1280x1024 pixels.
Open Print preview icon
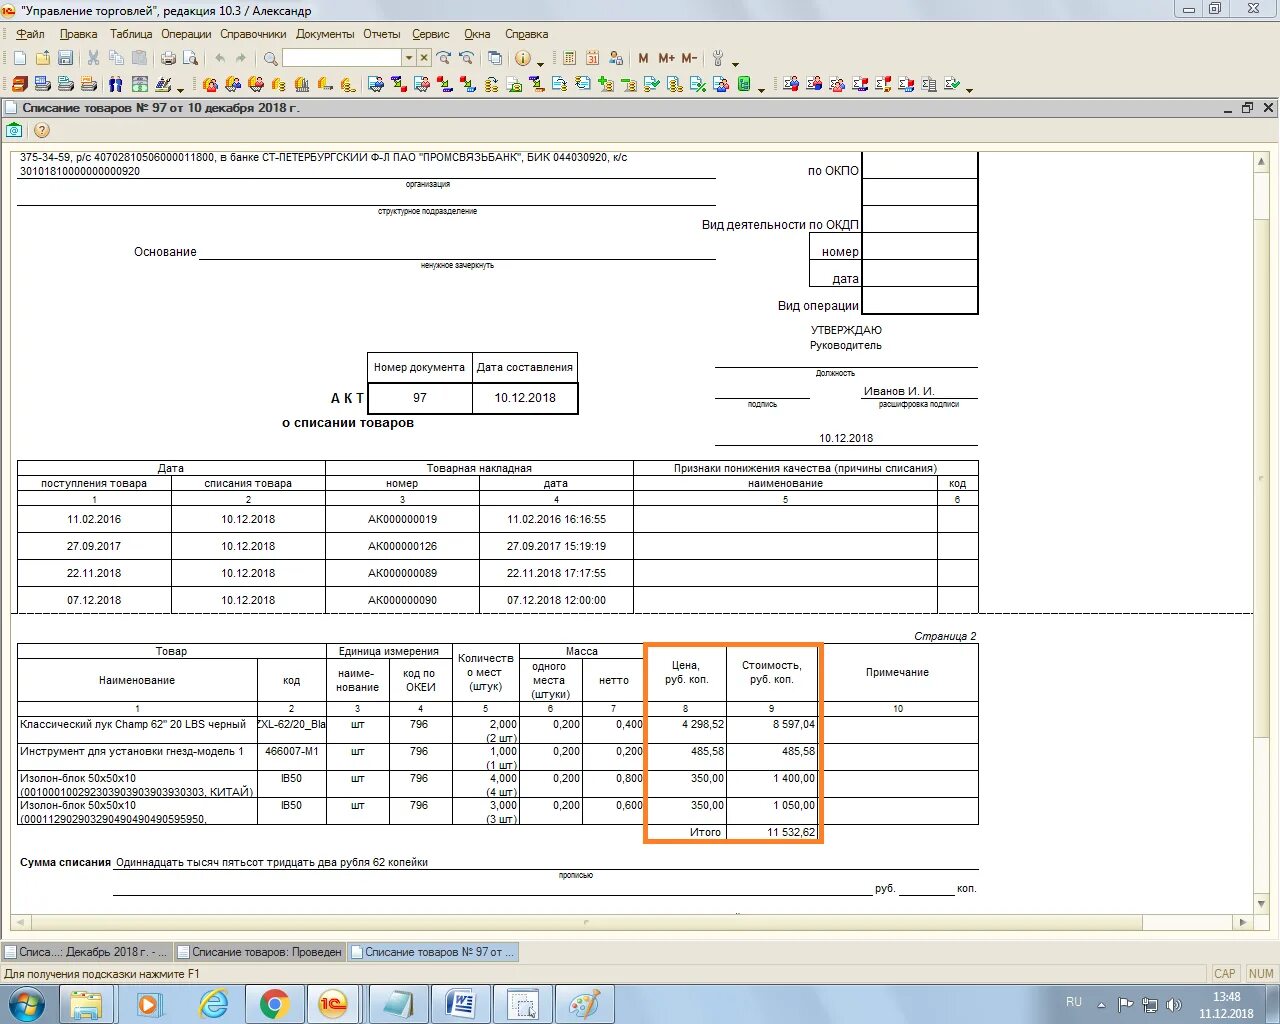(x=190, y=58)
